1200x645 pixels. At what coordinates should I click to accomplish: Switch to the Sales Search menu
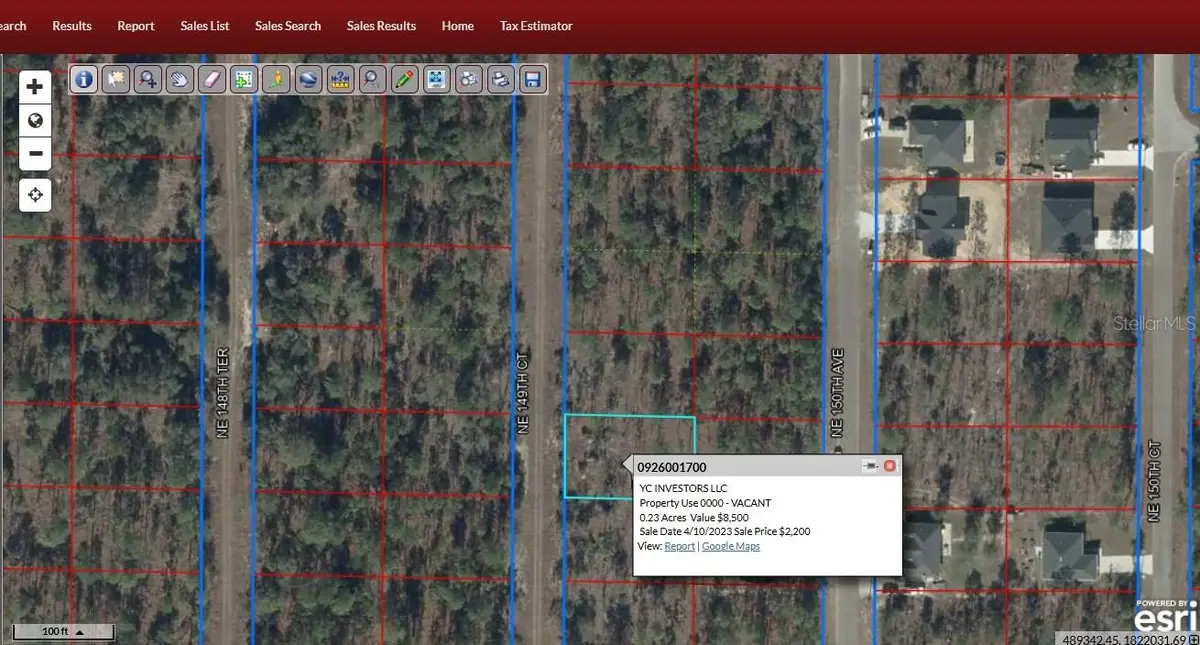pyautogui.click(x=288, y=25)
